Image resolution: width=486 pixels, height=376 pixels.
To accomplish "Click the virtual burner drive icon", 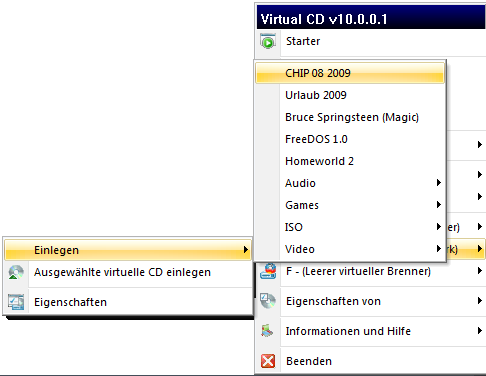I will pyautogui.click(x=268, y=271).
